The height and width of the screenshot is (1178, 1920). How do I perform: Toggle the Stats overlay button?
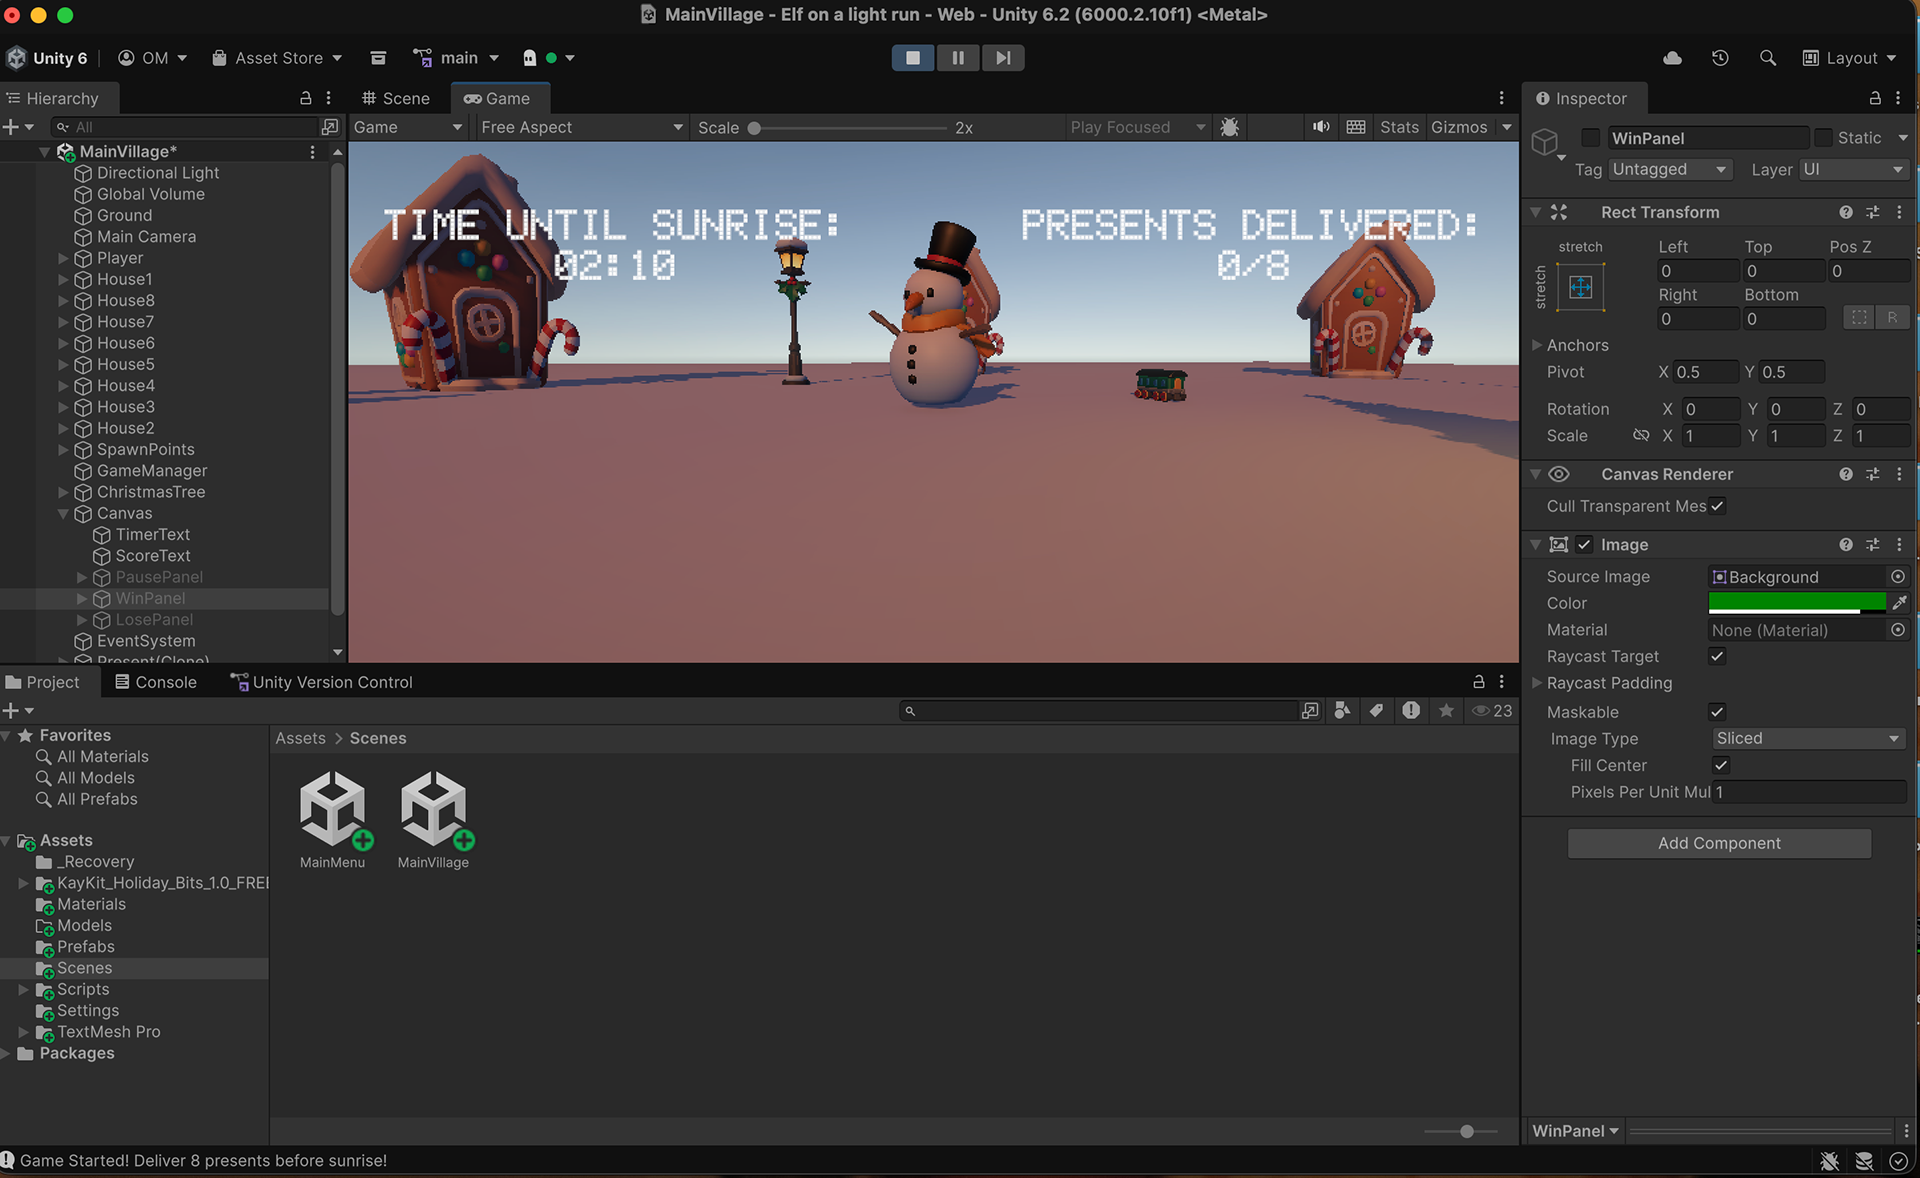tap(1398, 127)
